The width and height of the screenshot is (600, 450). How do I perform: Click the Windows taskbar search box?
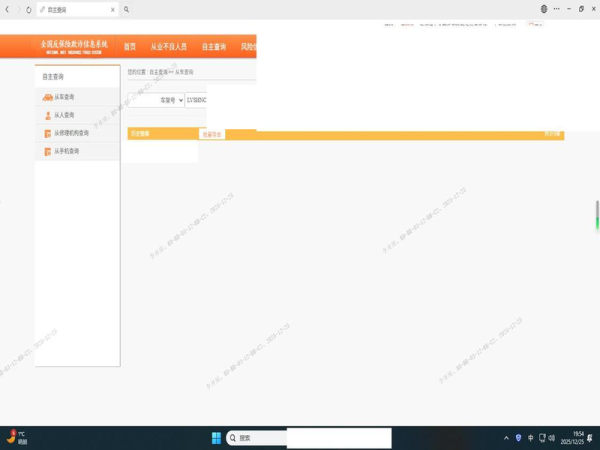(258, 438)
